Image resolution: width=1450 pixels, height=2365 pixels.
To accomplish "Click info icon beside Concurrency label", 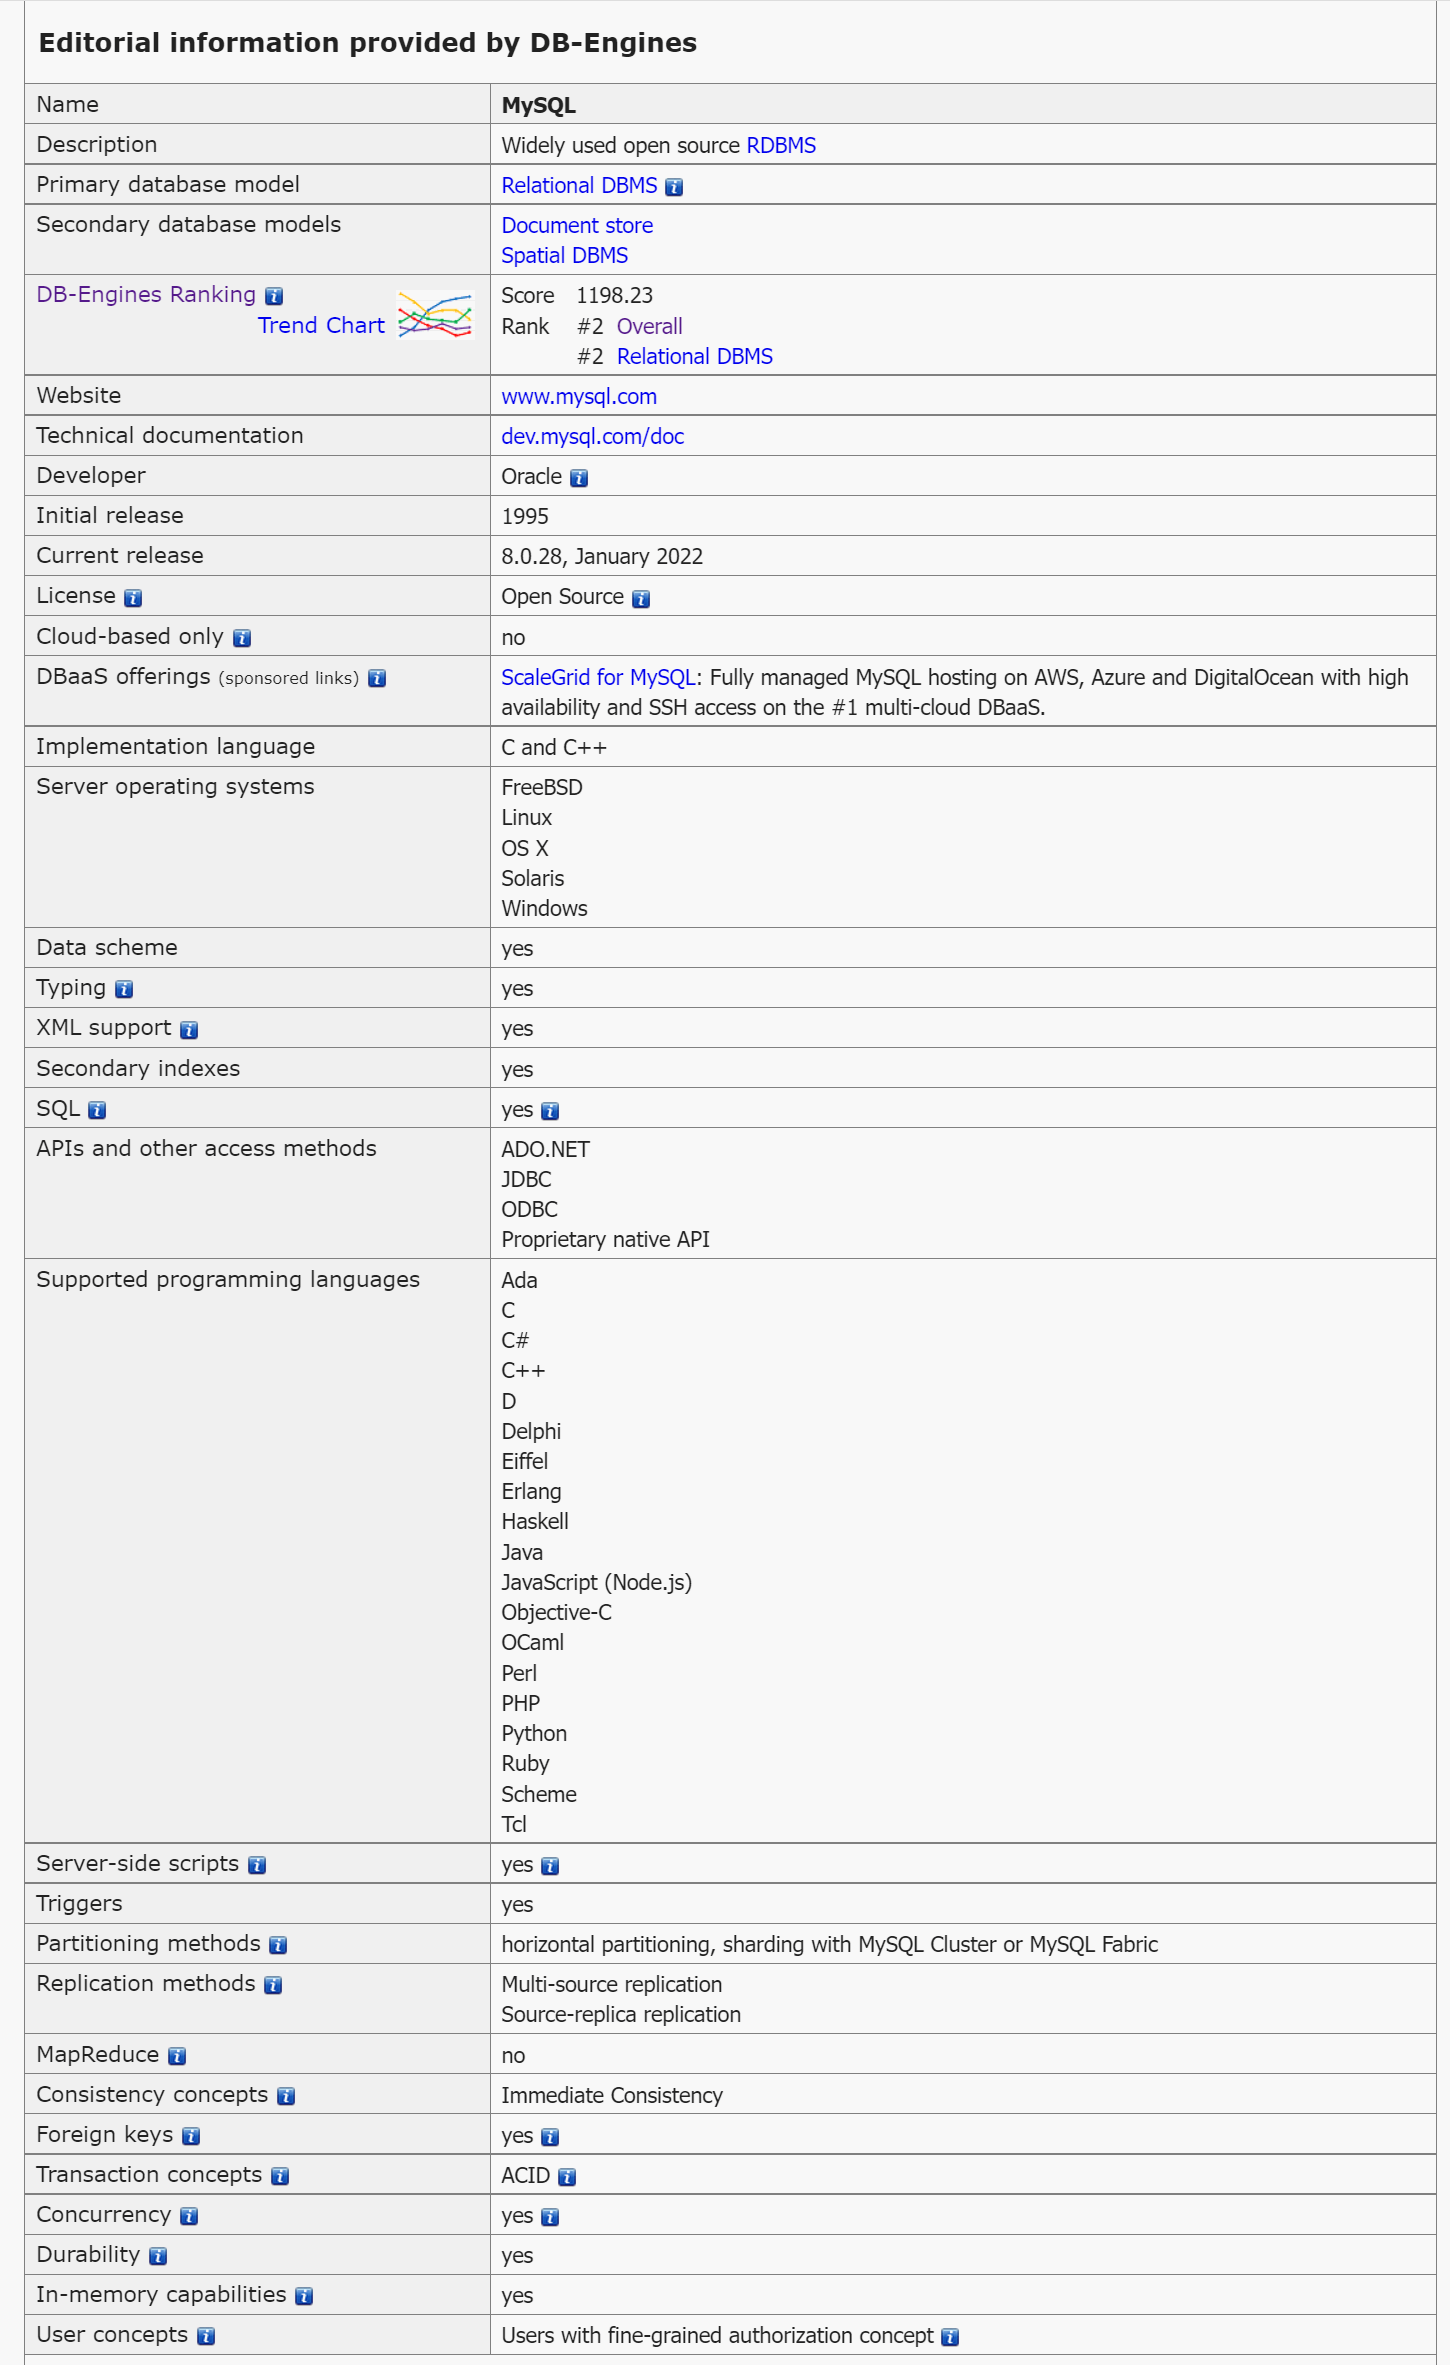I will [x=189, y=2216].
